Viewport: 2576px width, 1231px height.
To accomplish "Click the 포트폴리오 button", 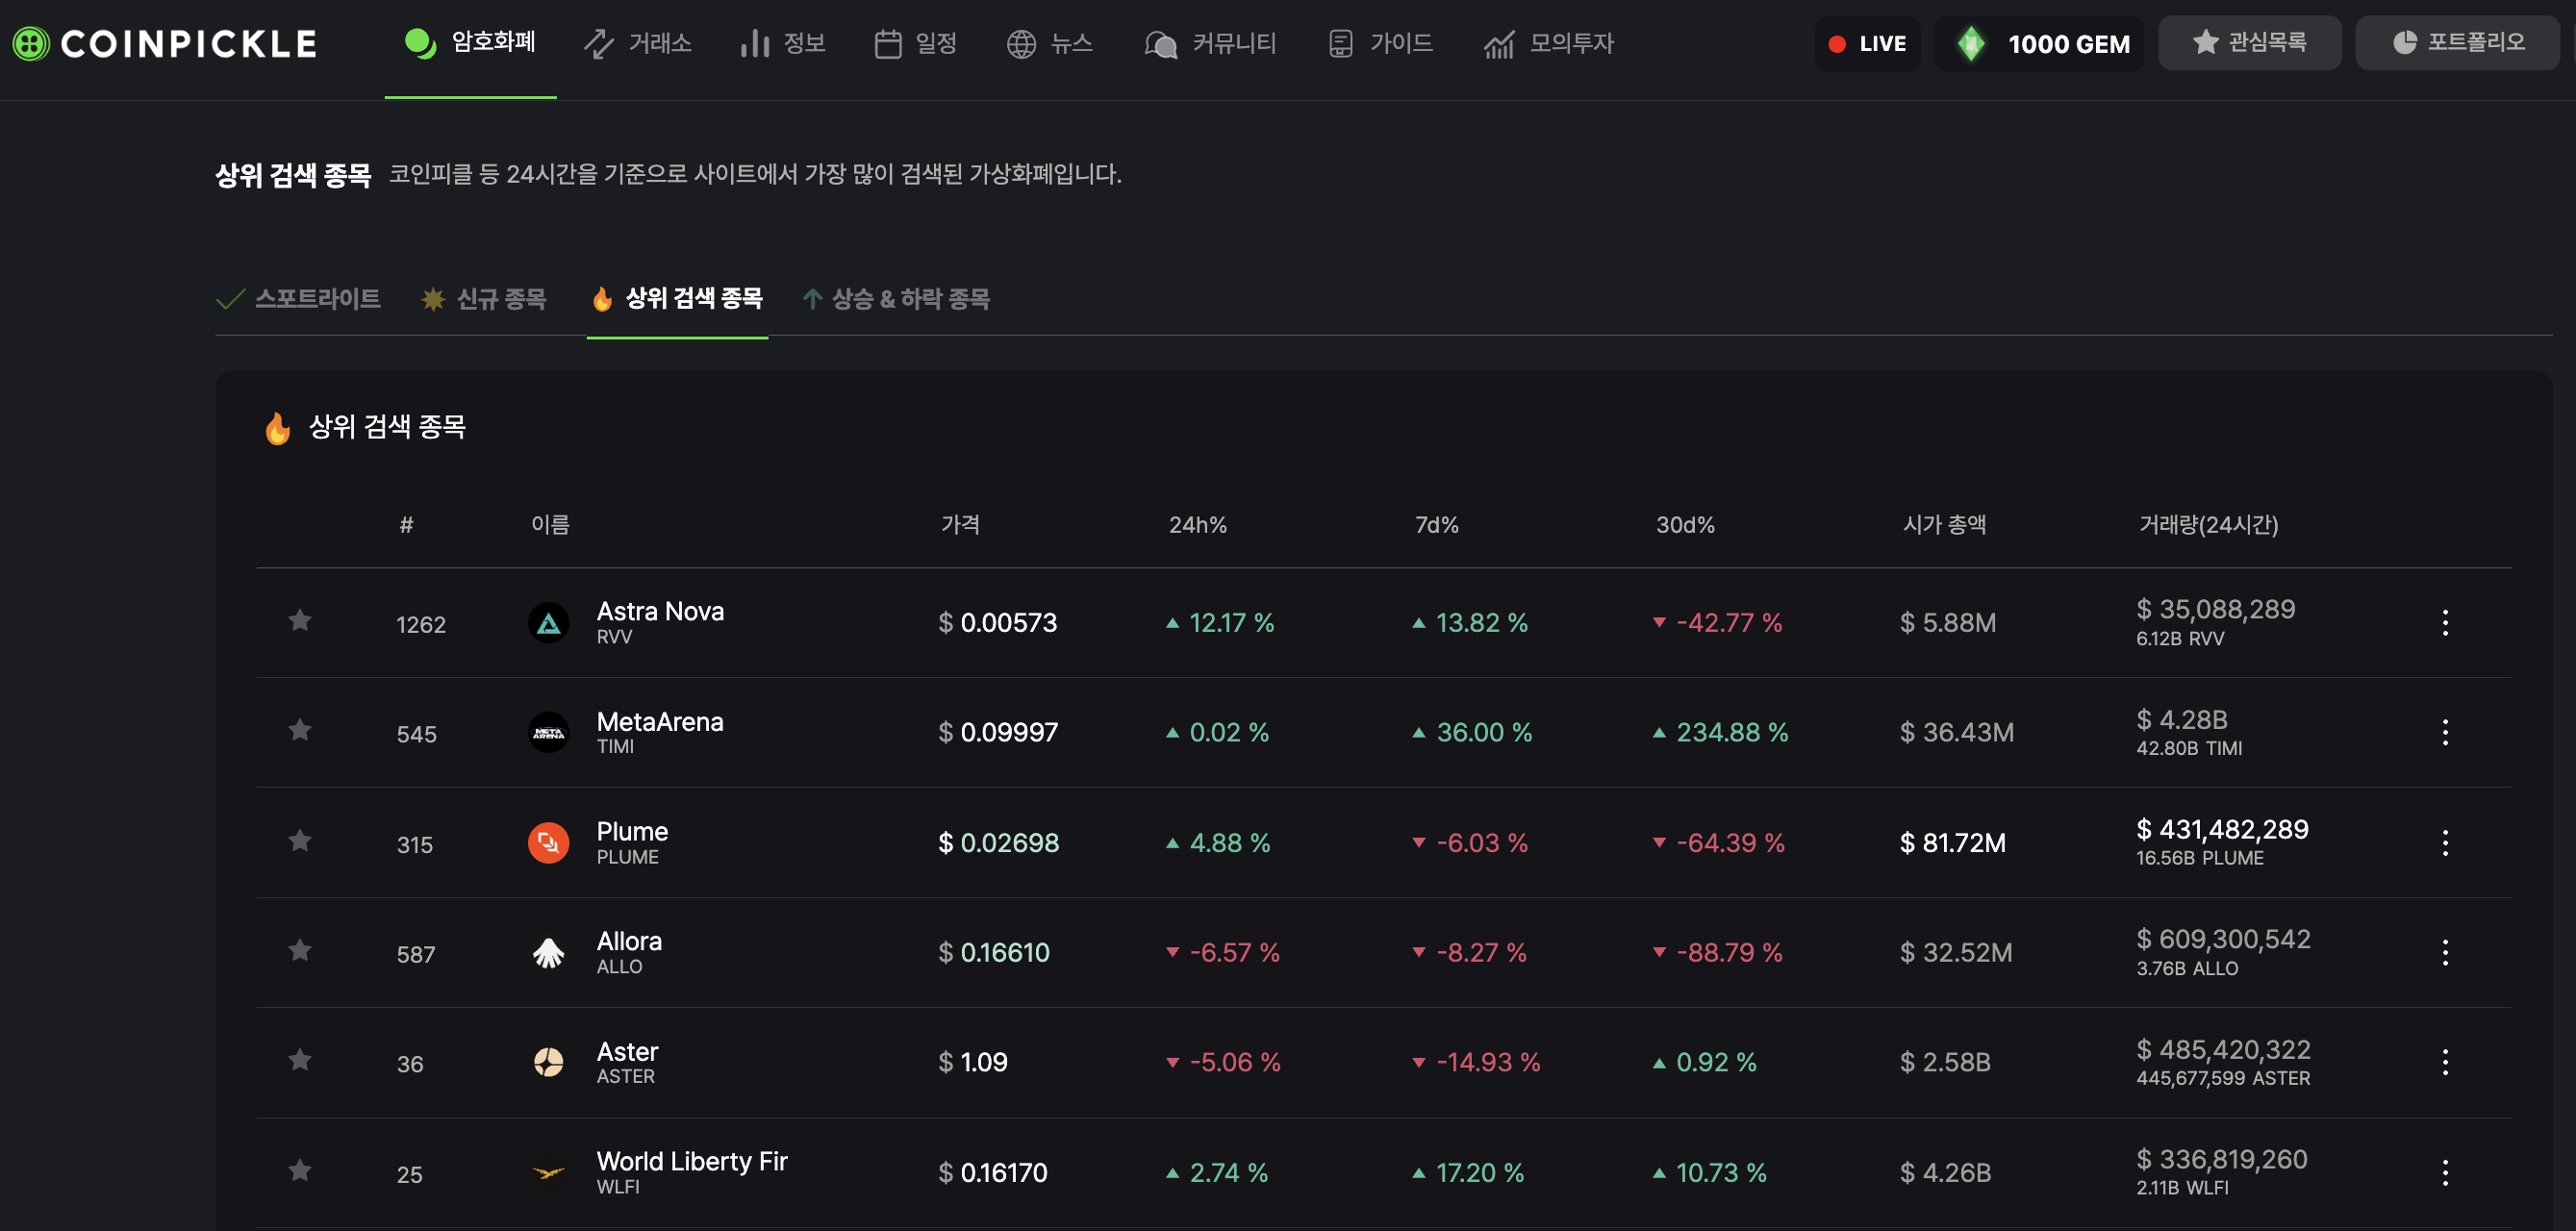I will (2458, 43).
